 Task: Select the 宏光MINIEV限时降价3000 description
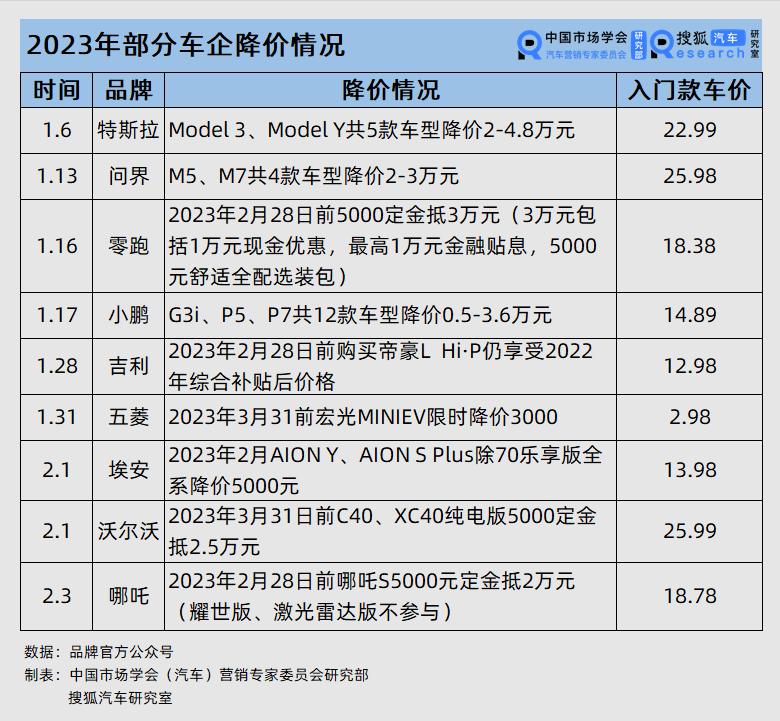363,417
